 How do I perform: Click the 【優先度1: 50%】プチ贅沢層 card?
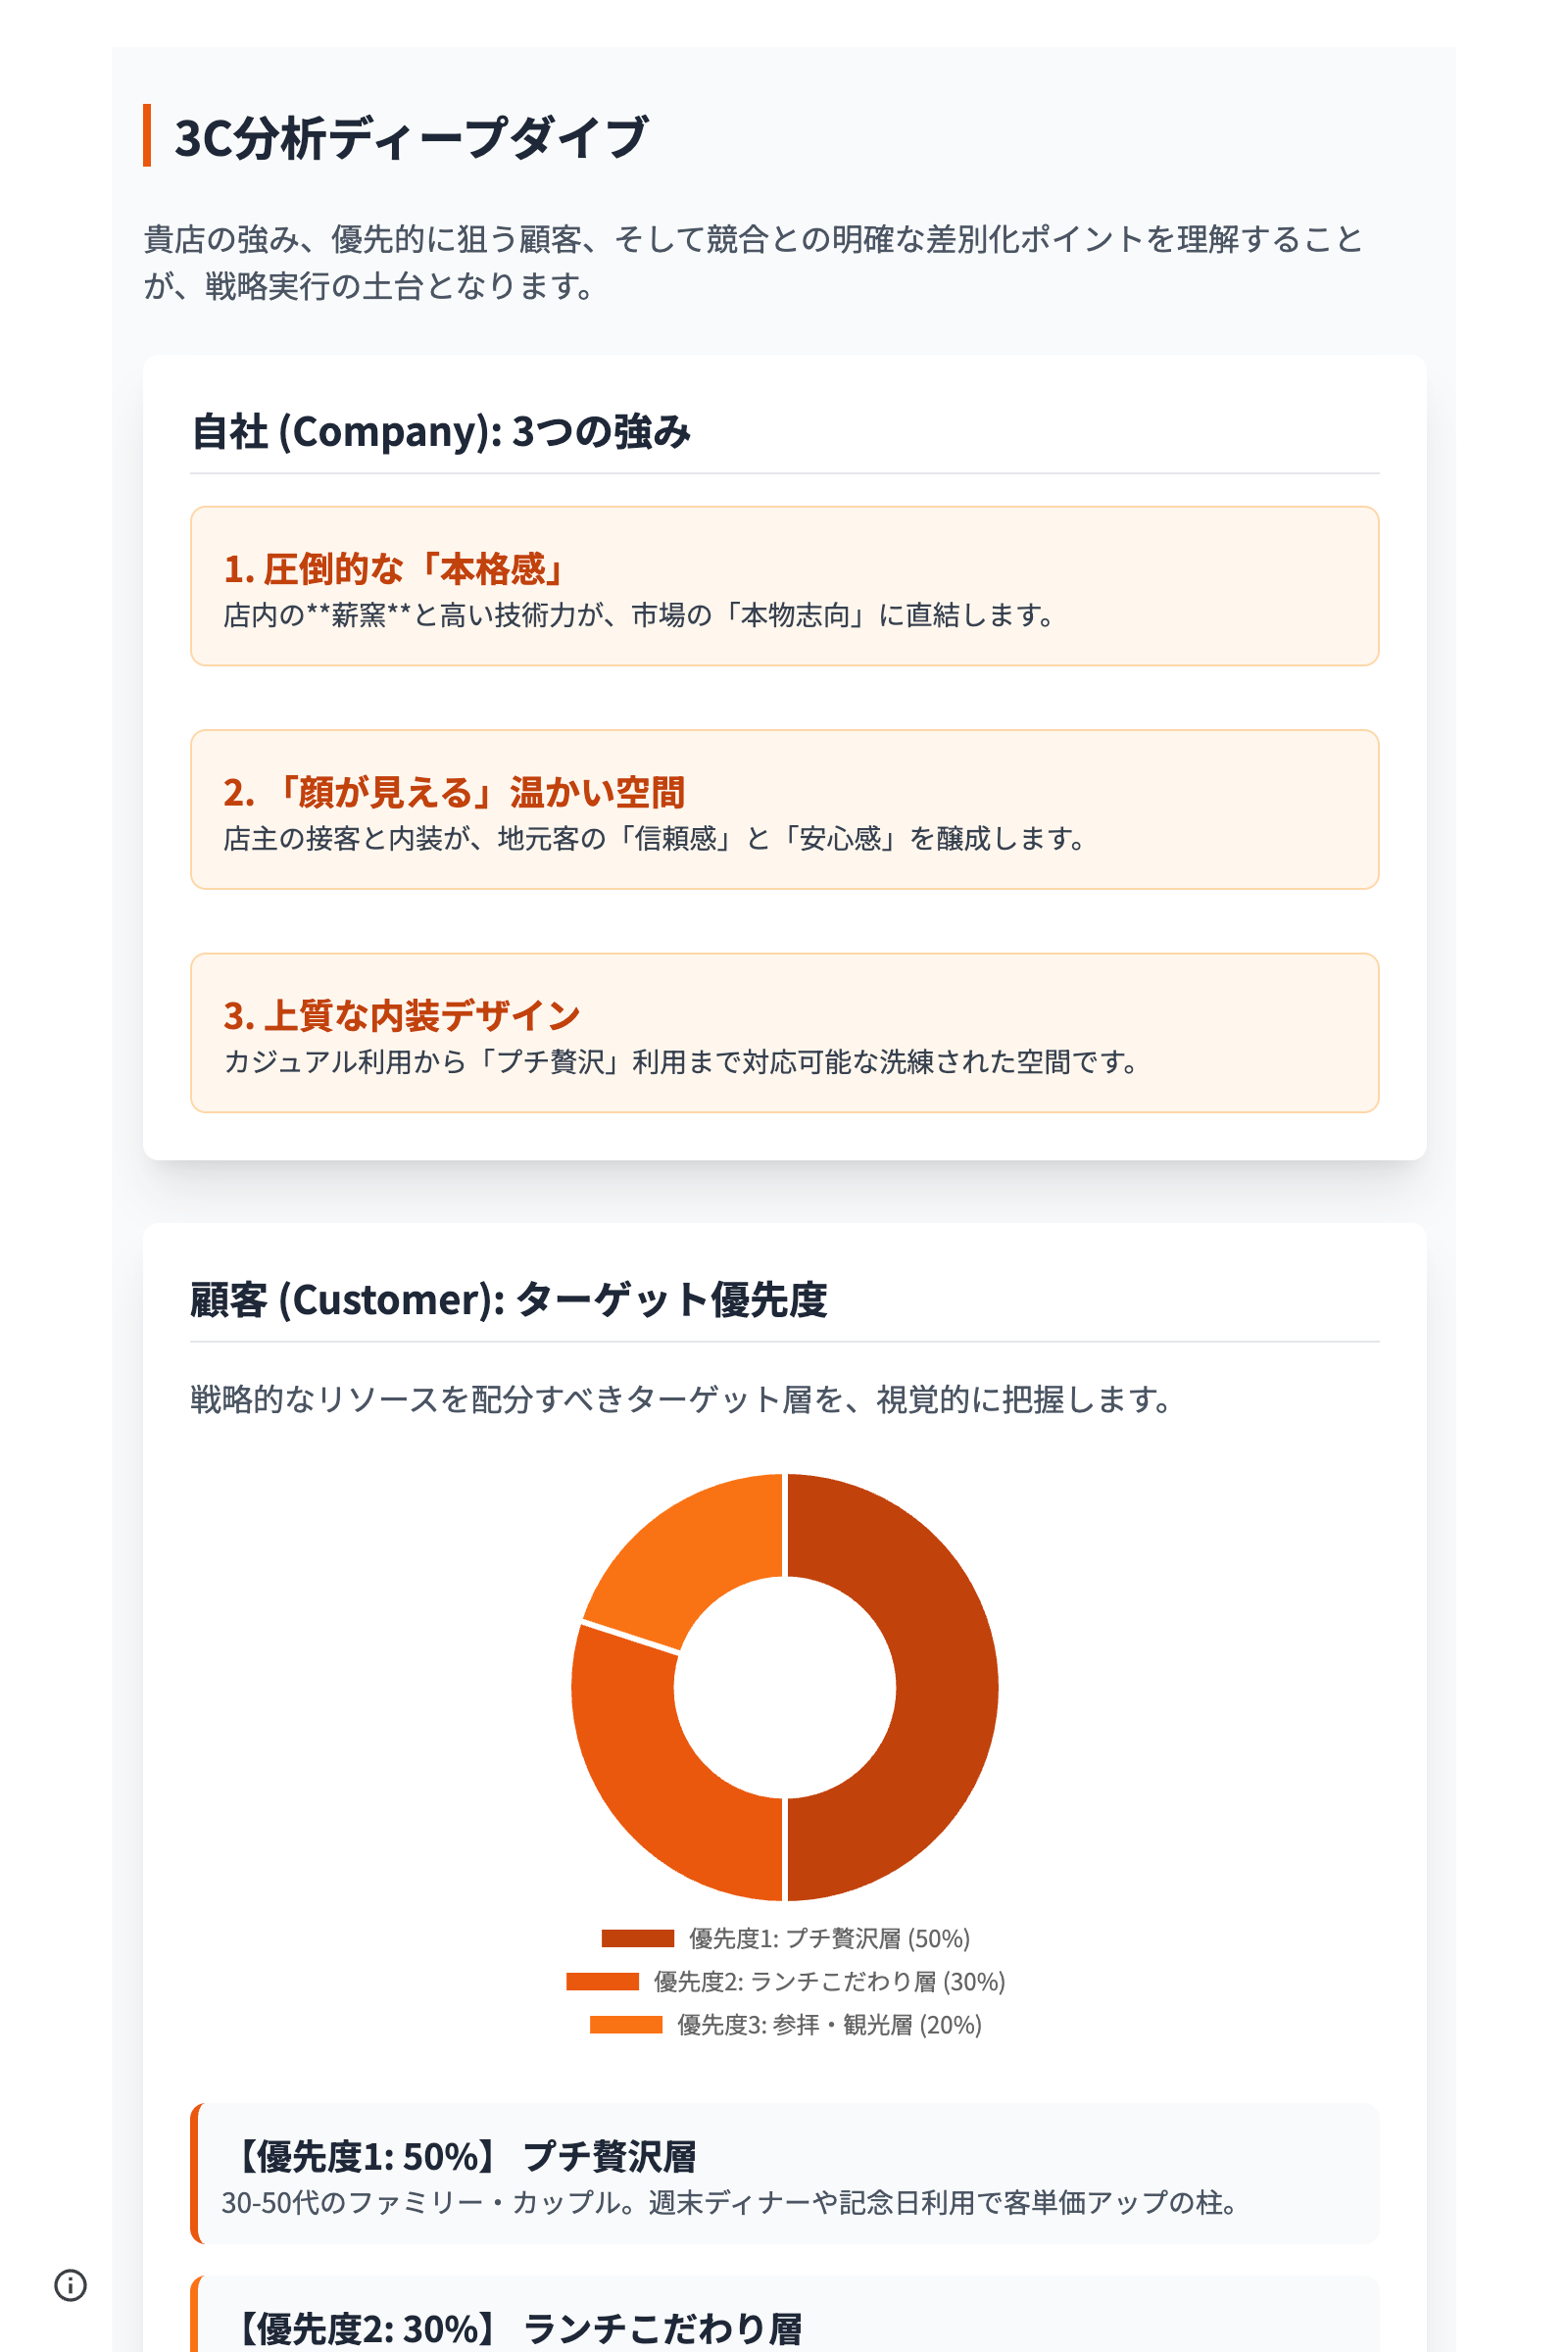(784, 2174)
